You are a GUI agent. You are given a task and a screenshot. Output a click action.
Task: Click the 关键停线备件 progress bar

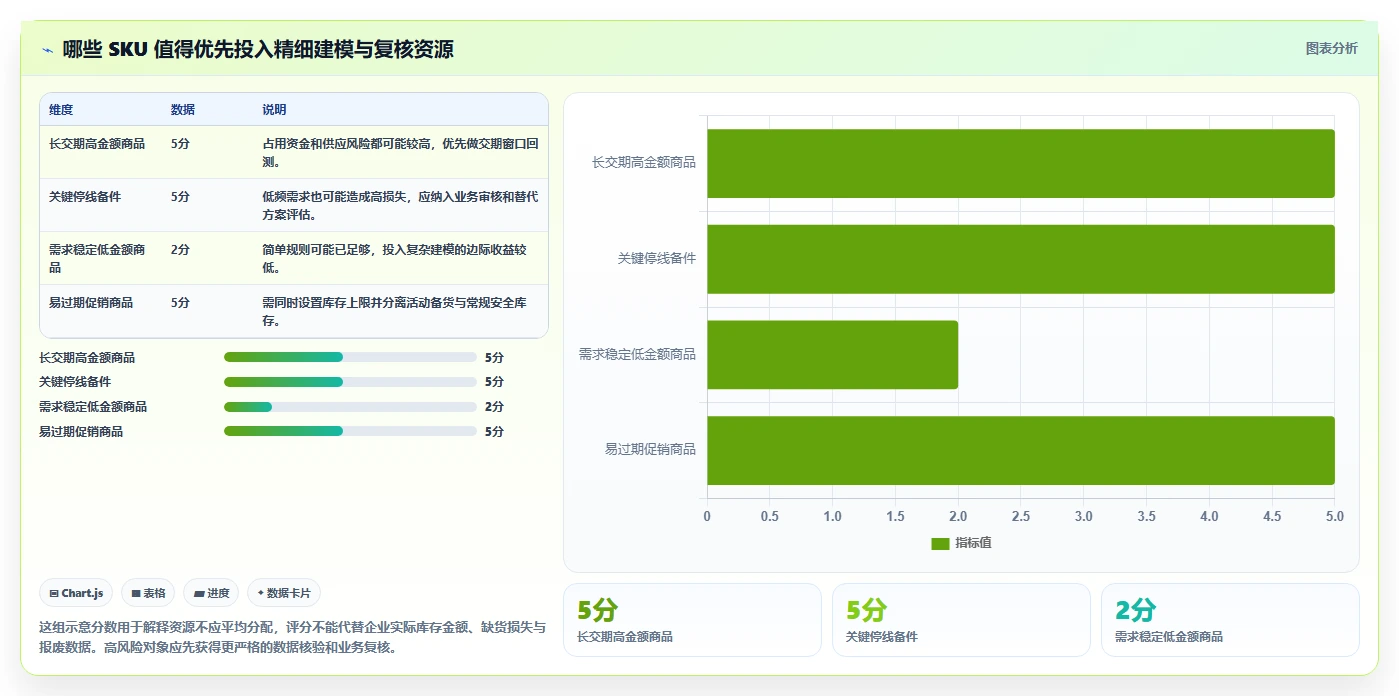point(350,382)
